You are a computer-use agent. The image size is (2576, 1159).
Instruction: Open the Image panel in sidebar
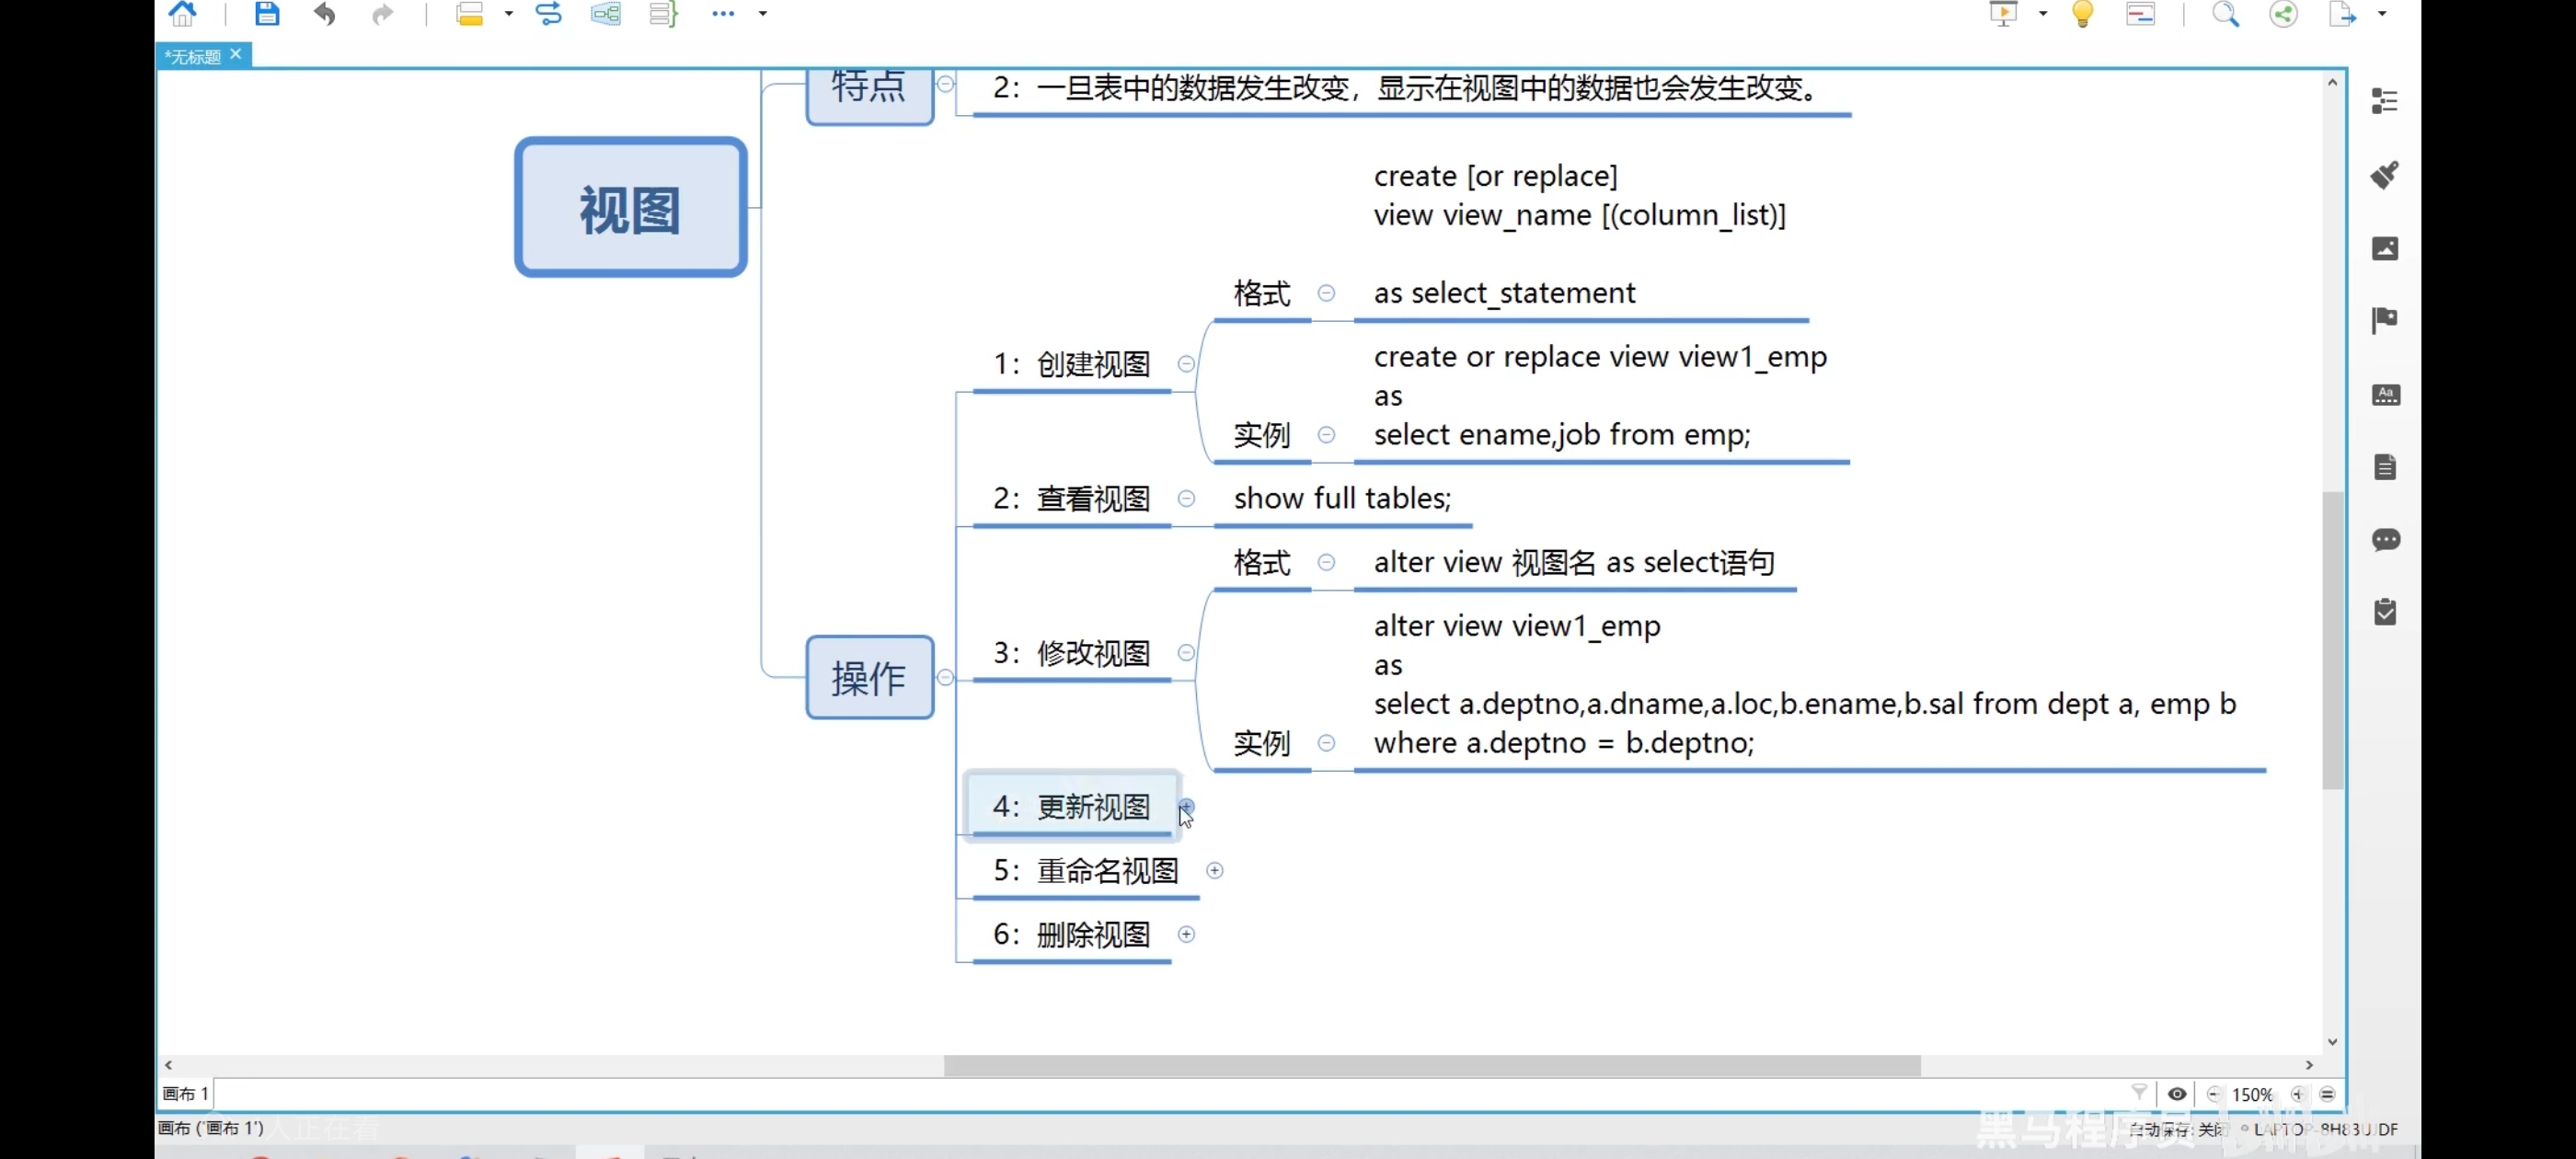coord(2384,248)
